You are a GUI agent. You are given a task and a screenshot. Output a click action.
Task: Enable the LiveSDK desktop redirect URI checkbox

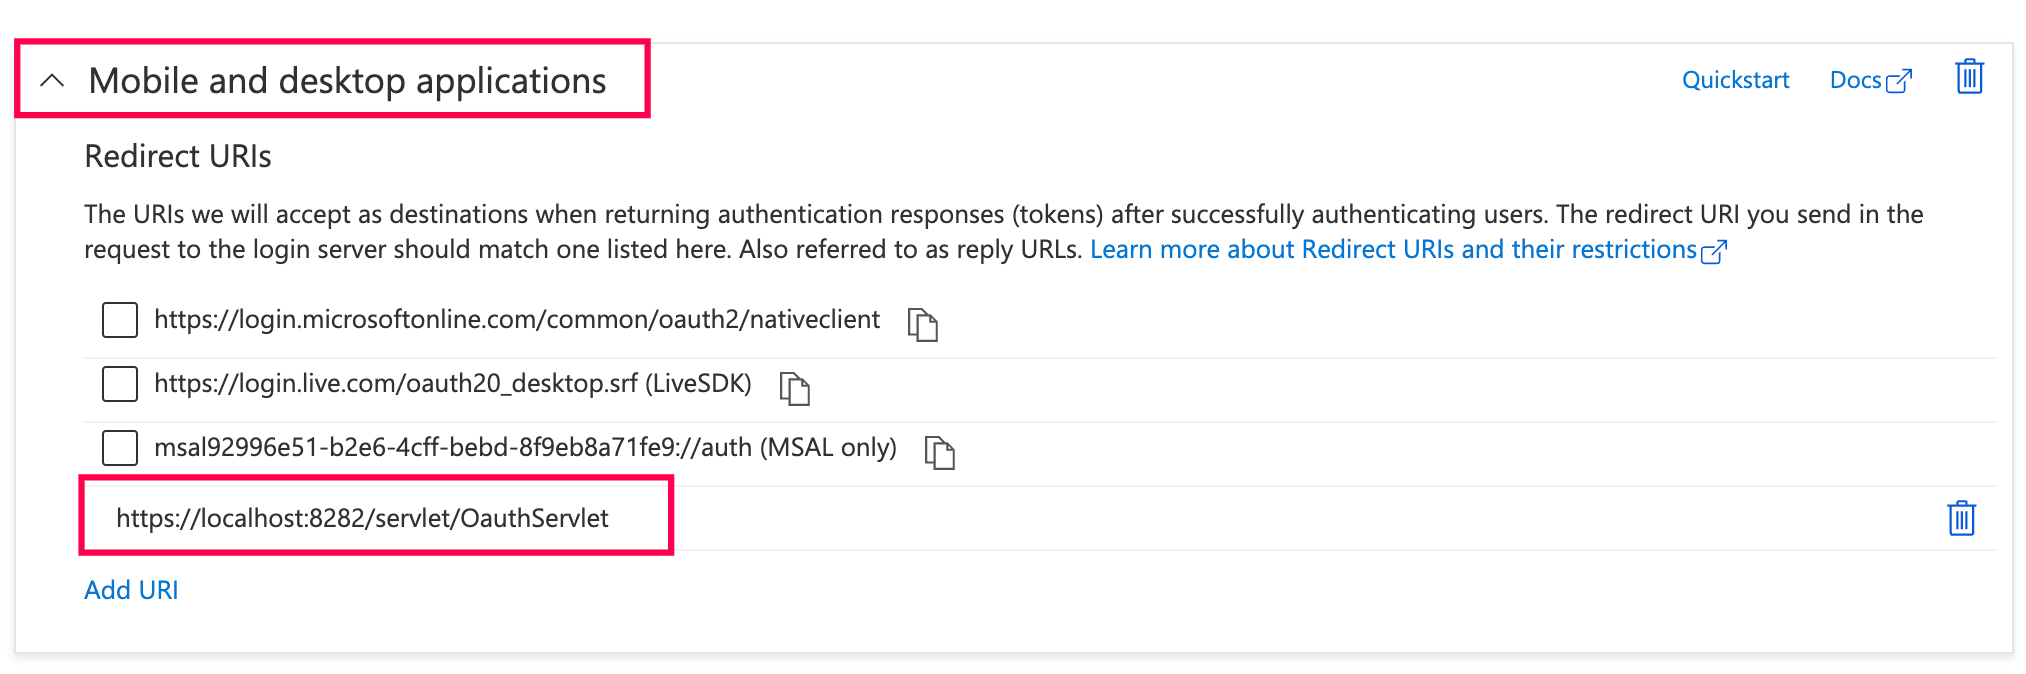point(120,384)
